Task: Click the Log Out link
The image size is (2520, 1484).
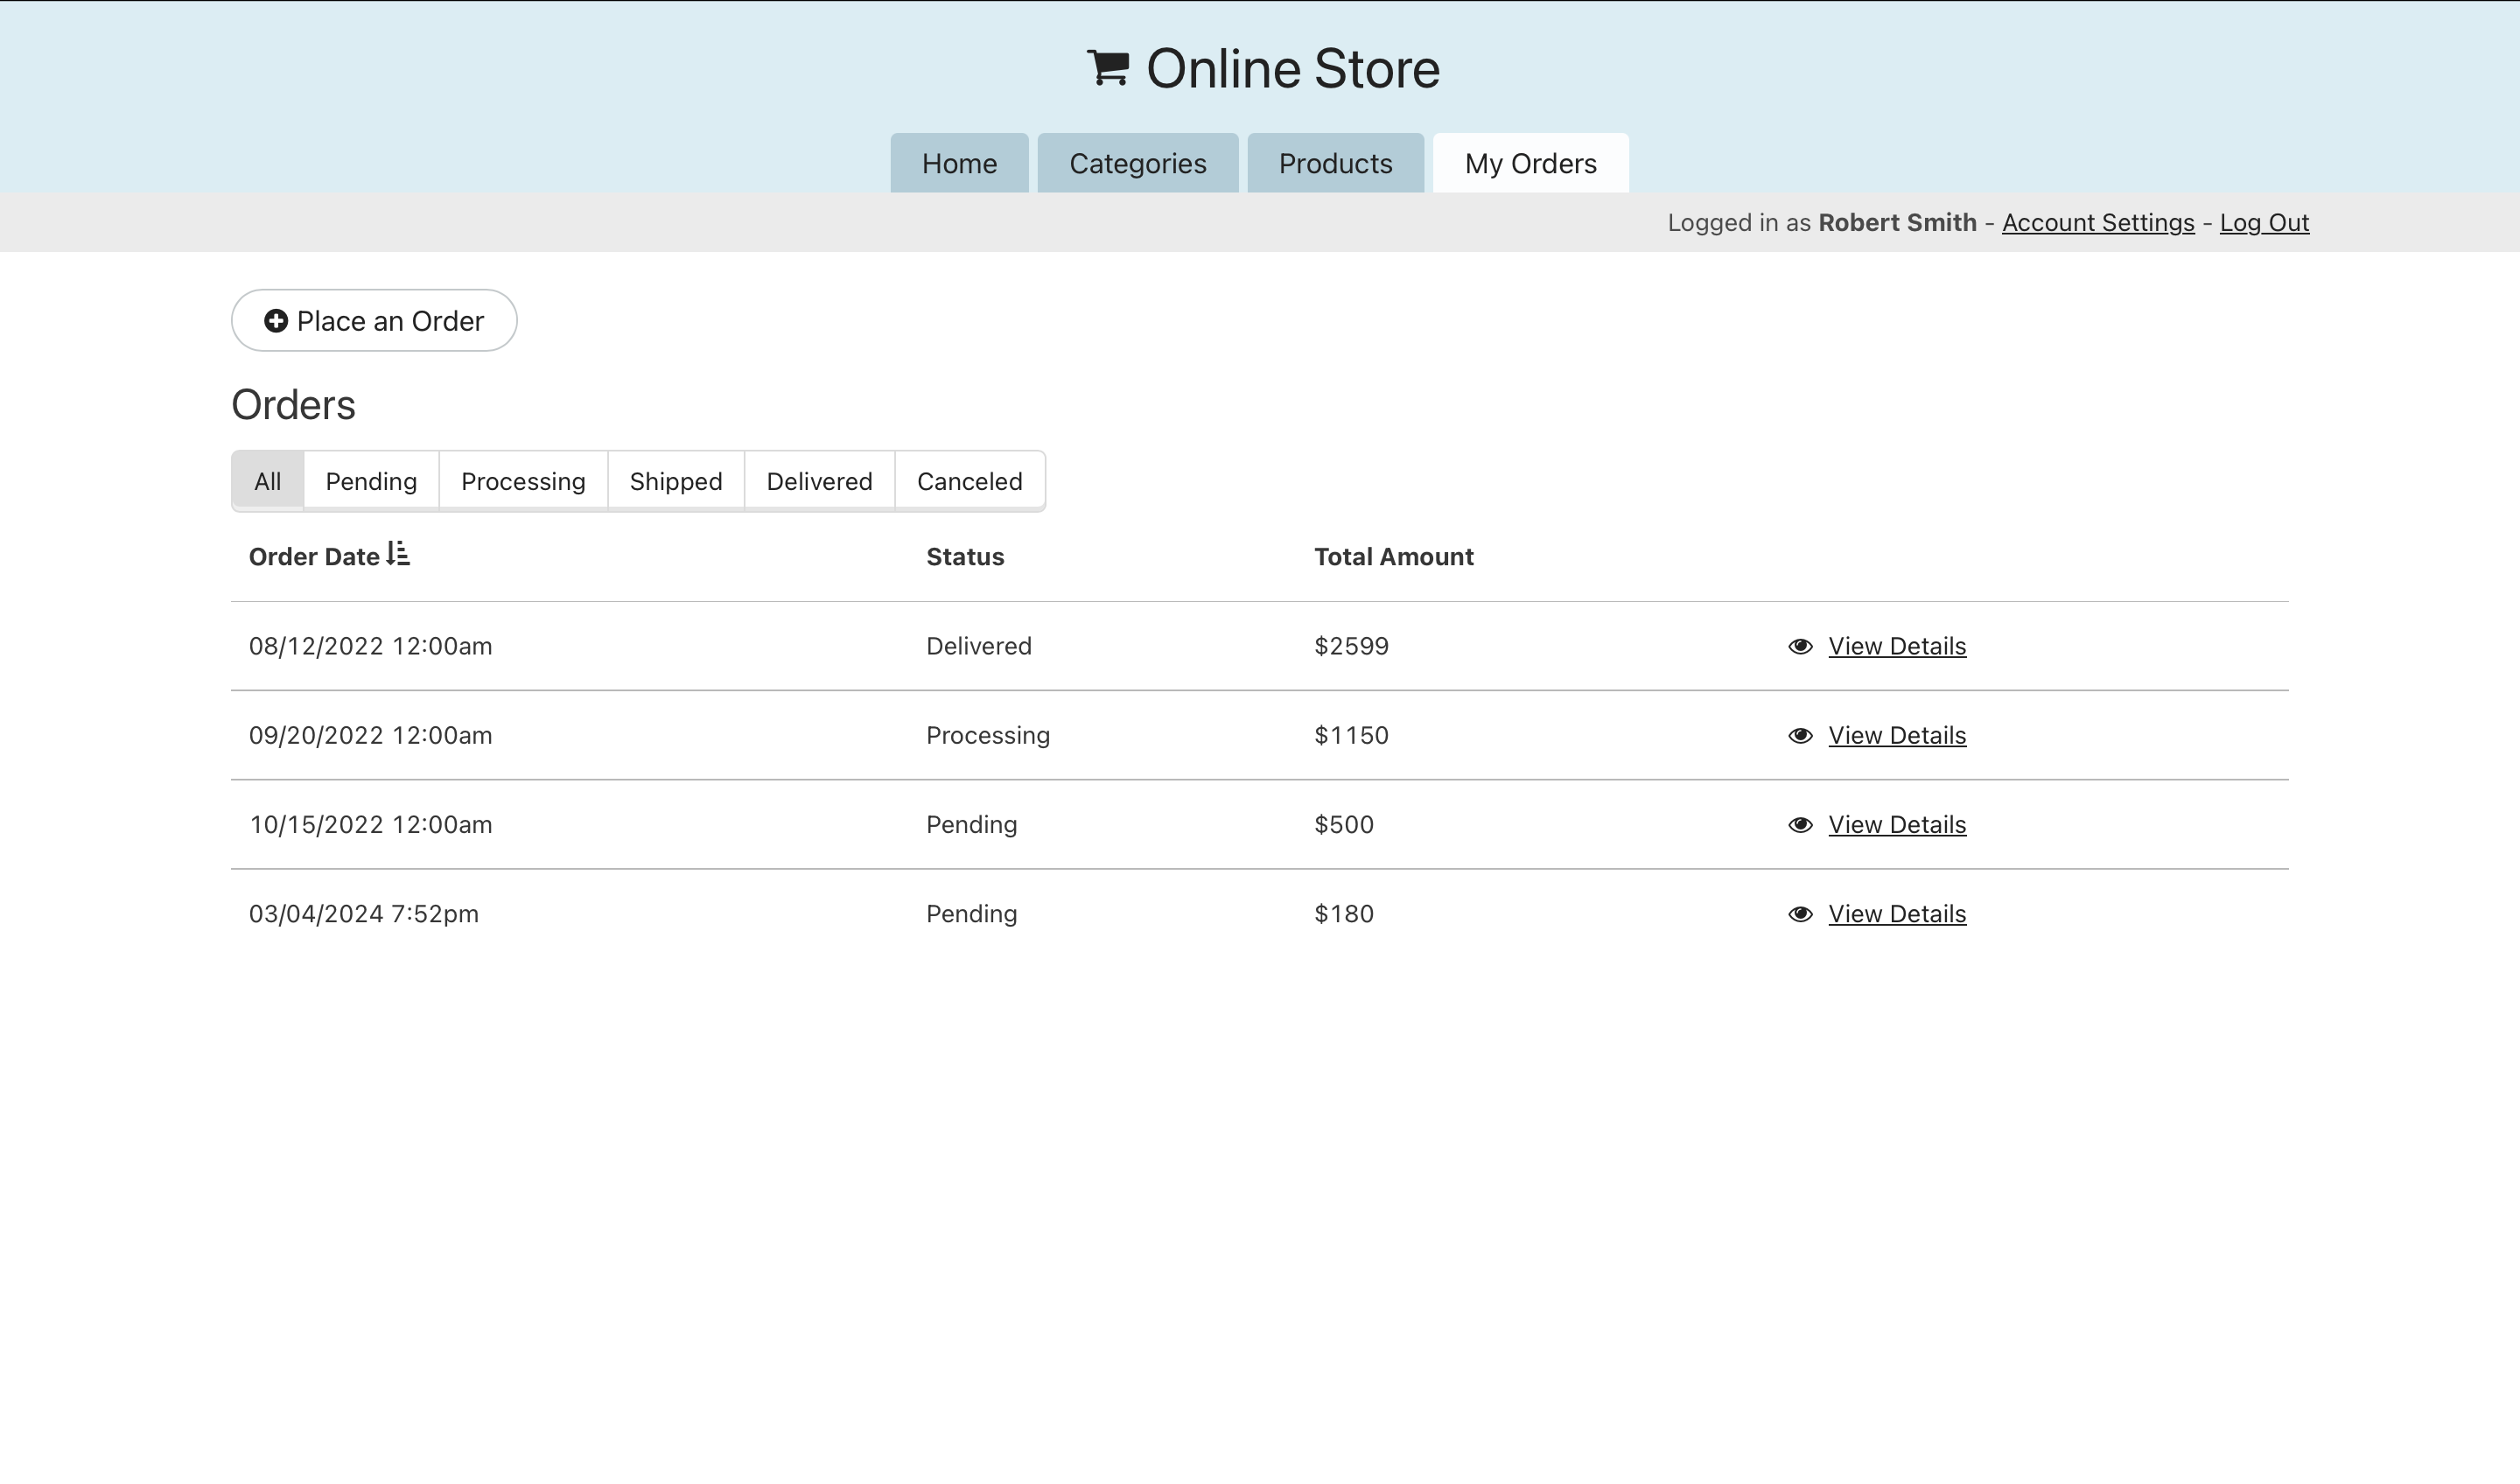Action: coord(2263,222)
